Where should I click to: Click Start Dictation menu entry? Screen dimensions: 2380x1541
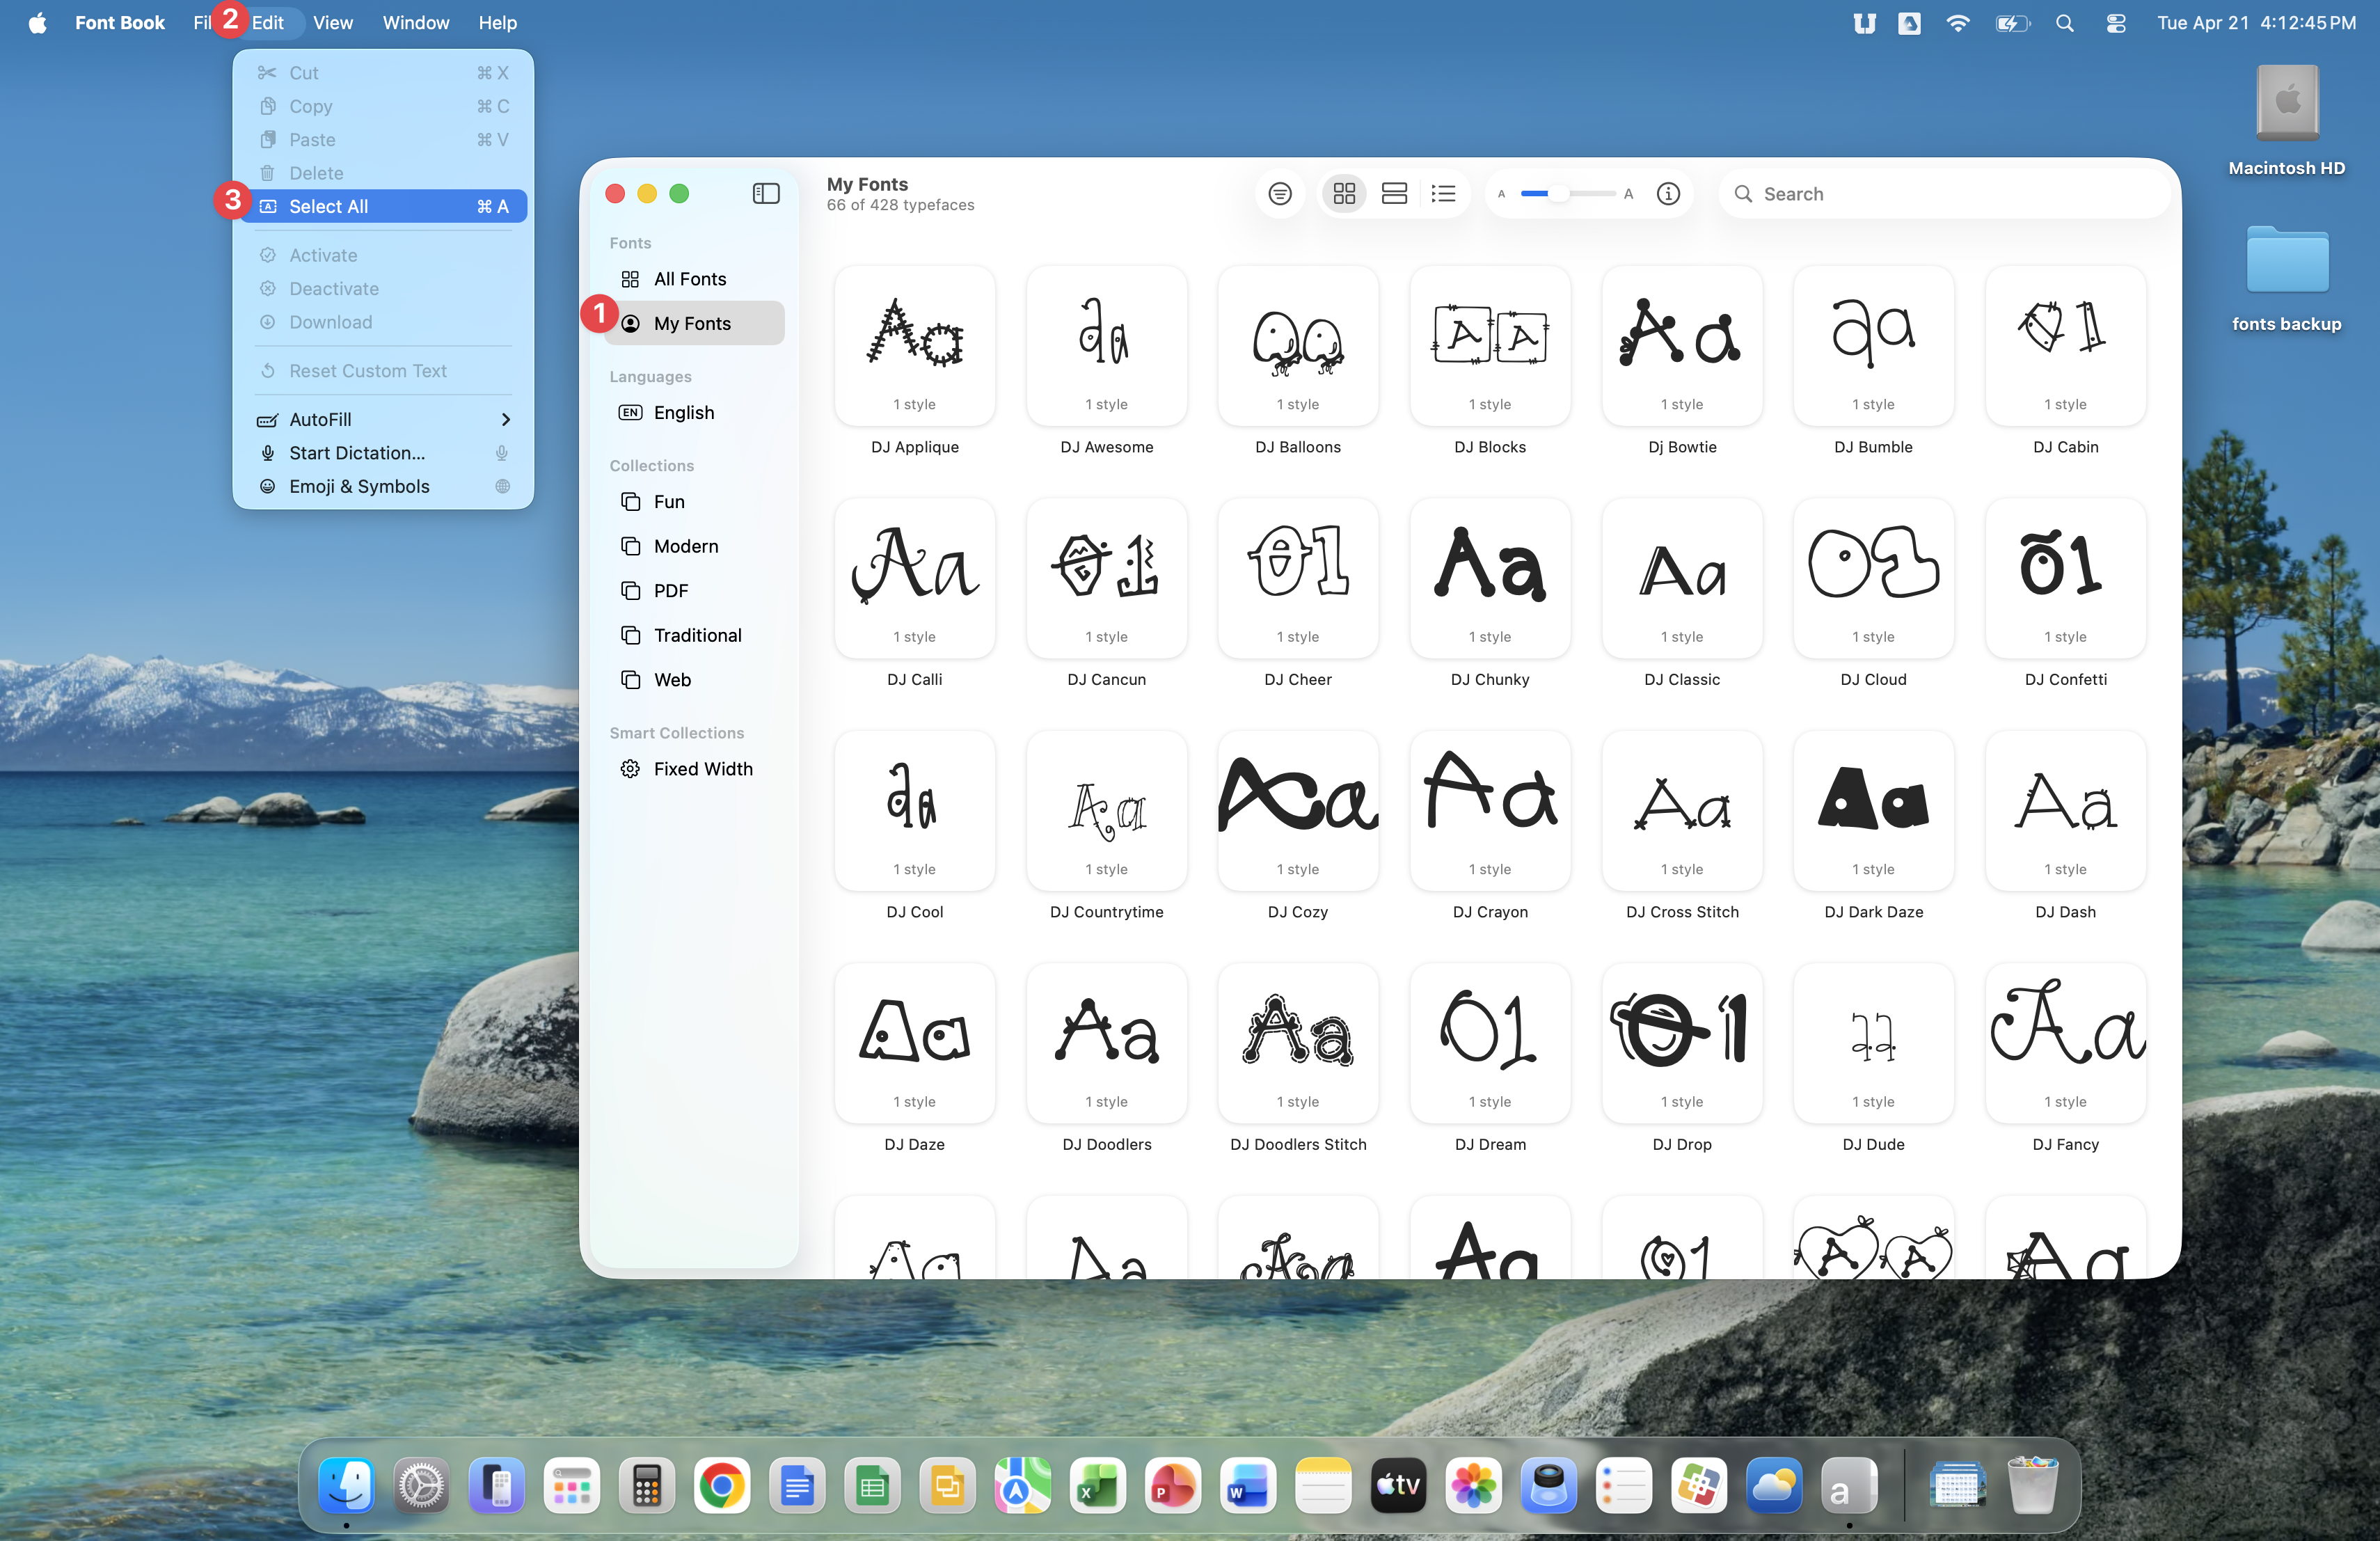tap(357, 453)
